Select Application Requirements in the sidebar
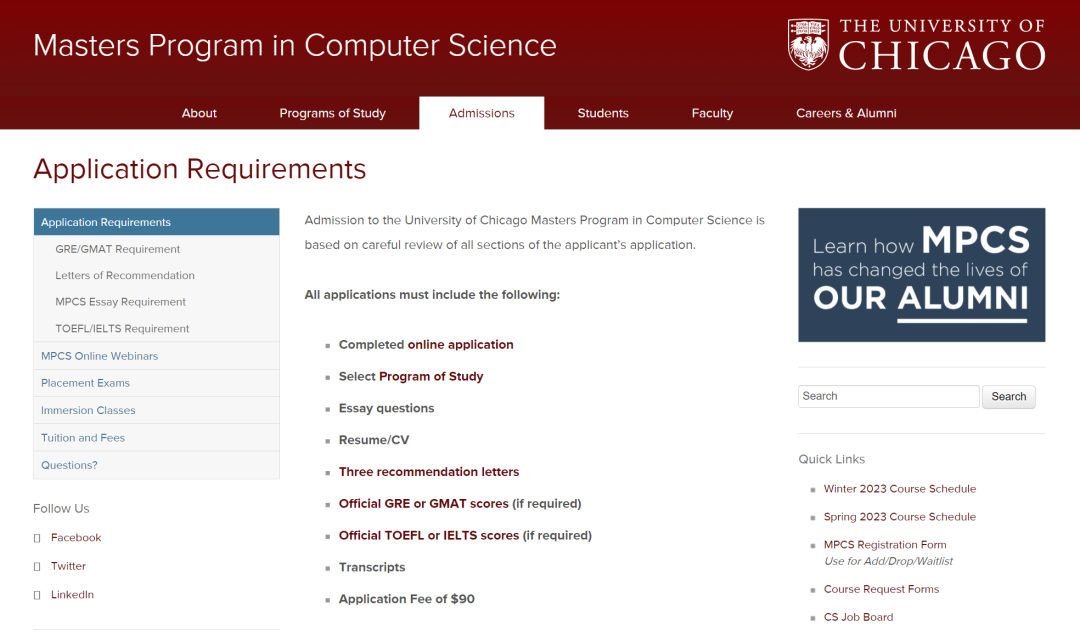Viewport: 1080px width, 635px height. (156, 222)
